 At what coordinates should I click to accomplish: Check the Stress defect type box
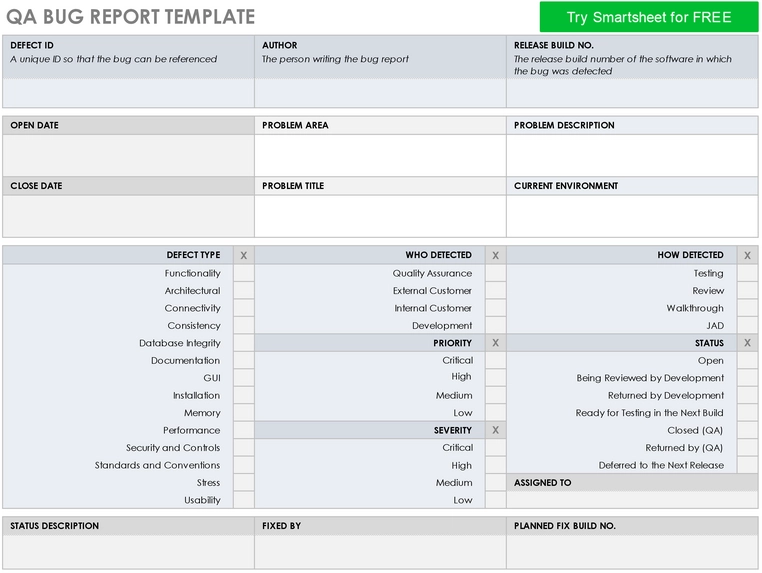click(x=243, y=483)
